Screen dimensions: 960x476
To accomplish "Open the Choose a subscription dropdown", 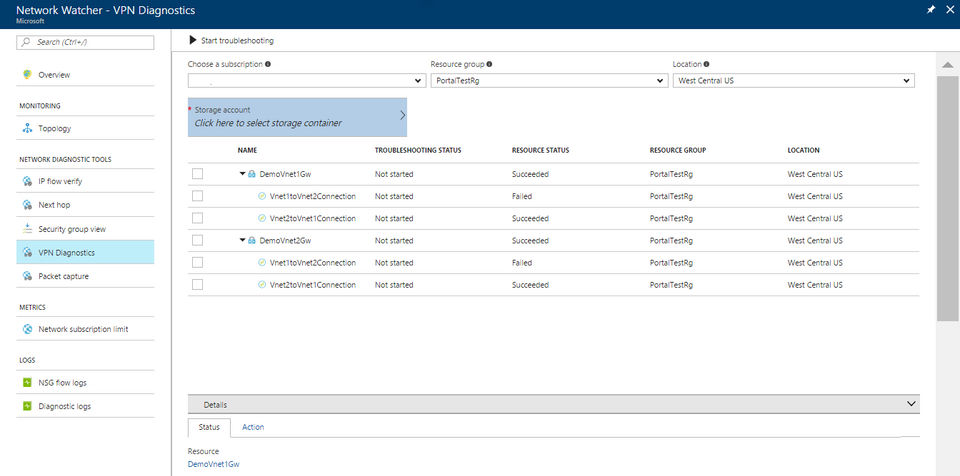I will pyautogui.click(x=307, y=81).
